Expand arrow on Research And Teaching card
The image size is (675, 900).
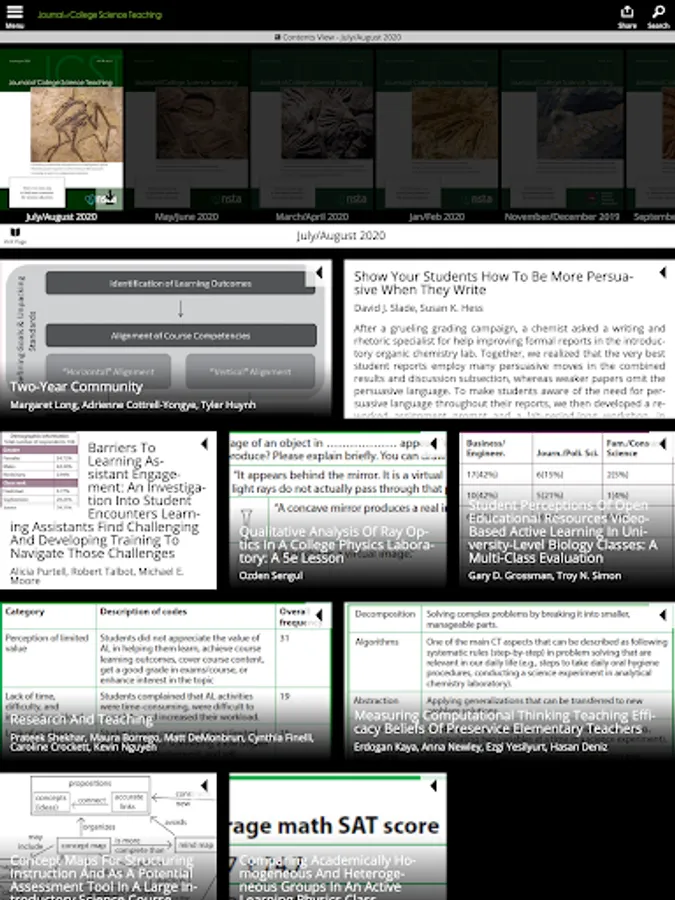pyautogui.click(x=319, y=615)
